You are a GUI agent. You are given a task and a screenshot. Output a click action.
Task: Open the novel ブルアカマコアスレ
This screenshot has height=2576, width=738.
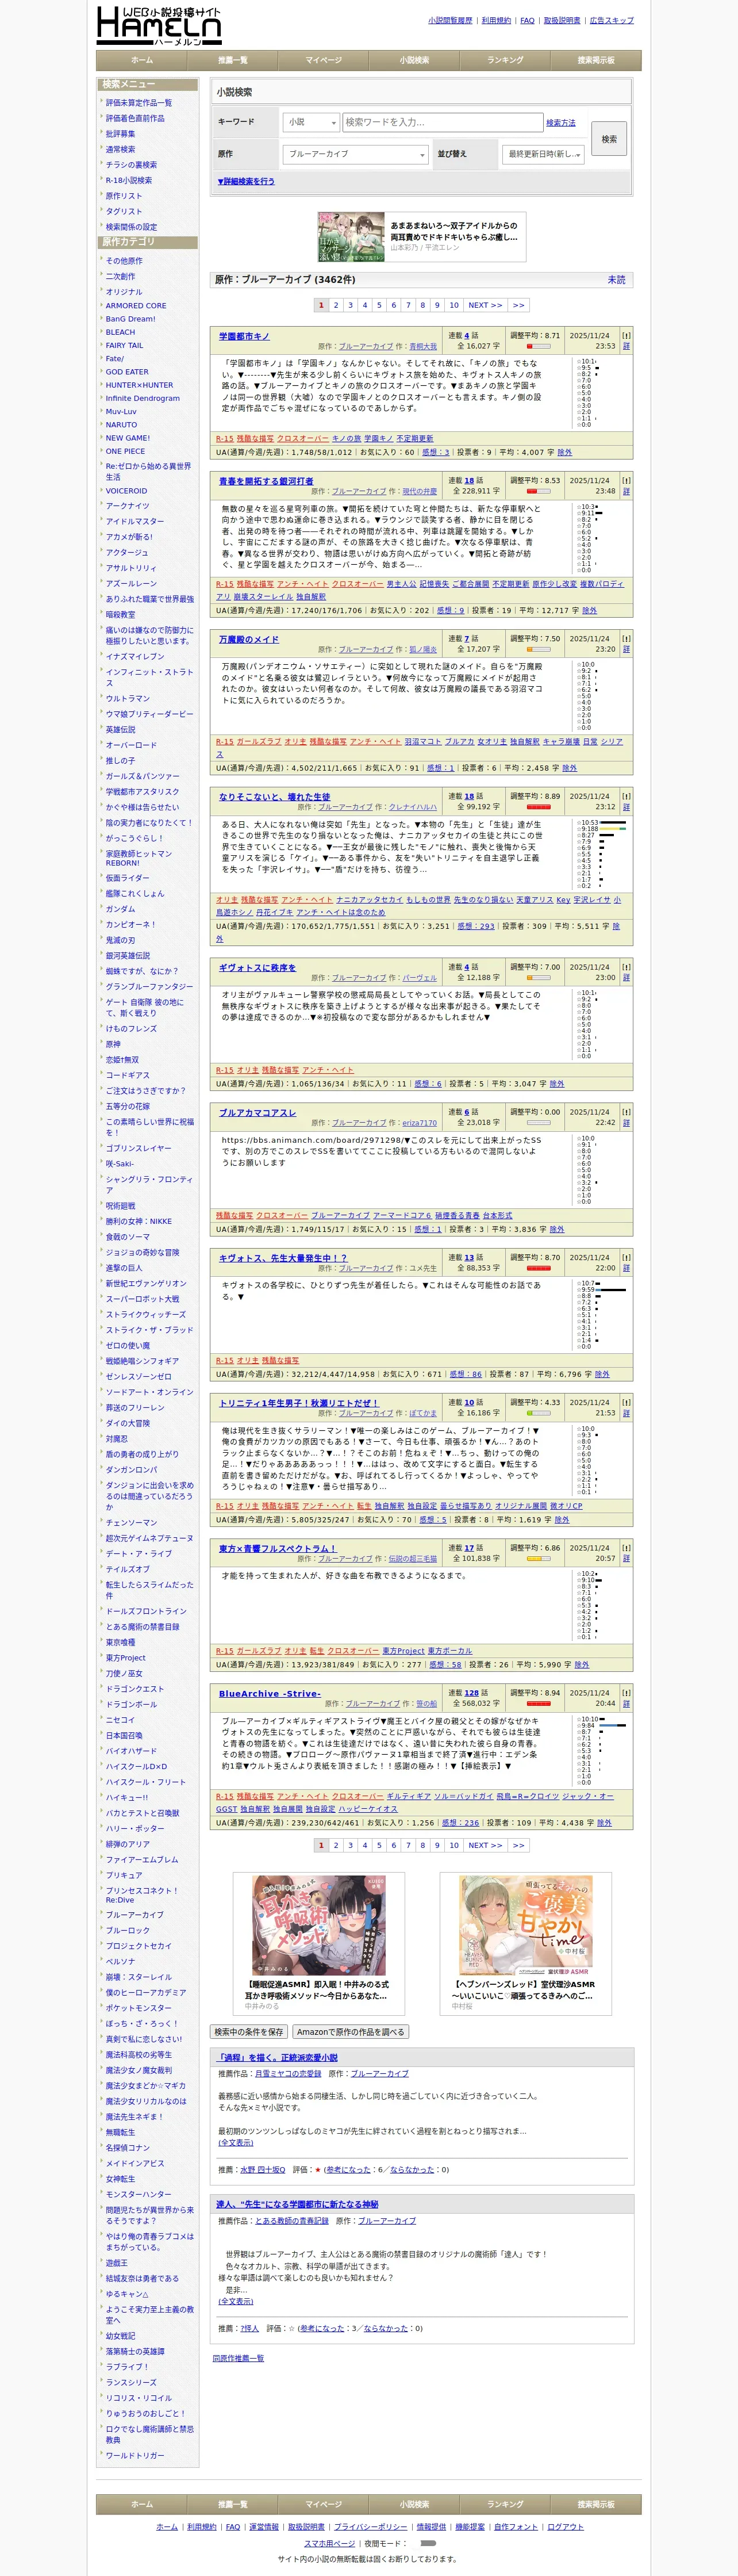pos(258,1112)
